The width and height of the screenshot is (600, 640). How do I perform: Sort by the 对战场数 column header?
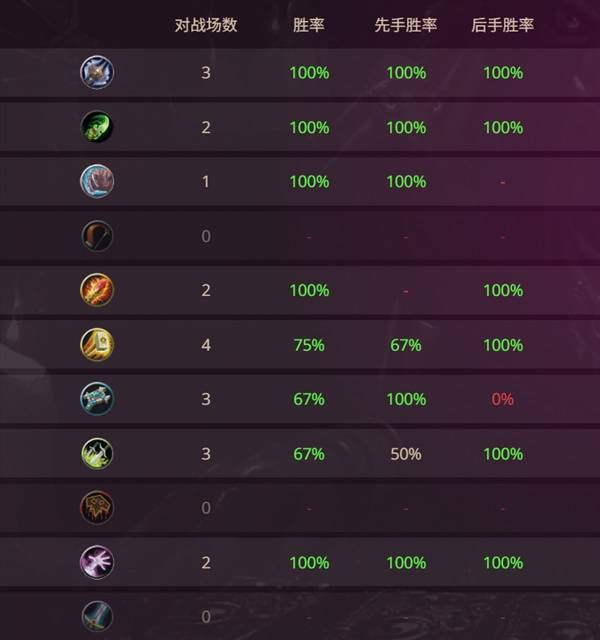click(x=206, y=25)
